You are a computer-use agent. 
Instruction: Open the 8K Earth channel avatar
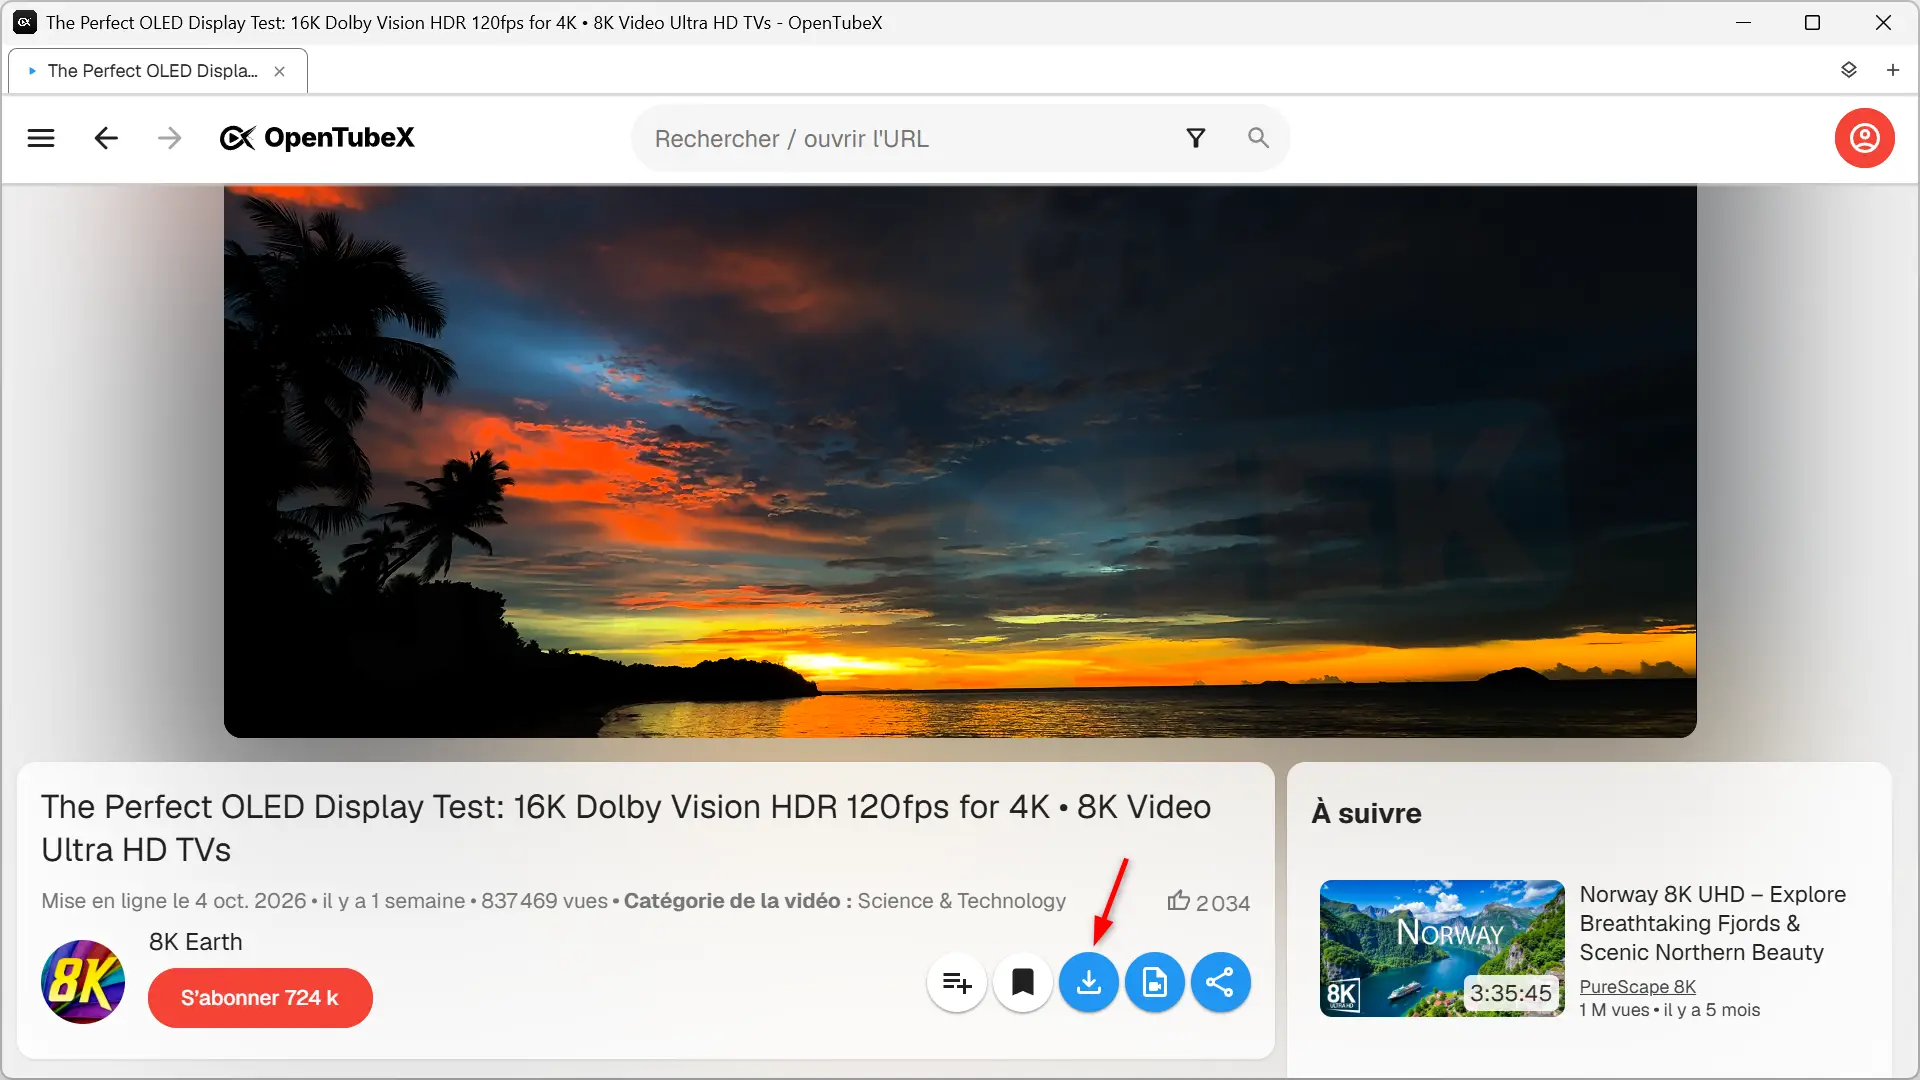pos(83,982)
